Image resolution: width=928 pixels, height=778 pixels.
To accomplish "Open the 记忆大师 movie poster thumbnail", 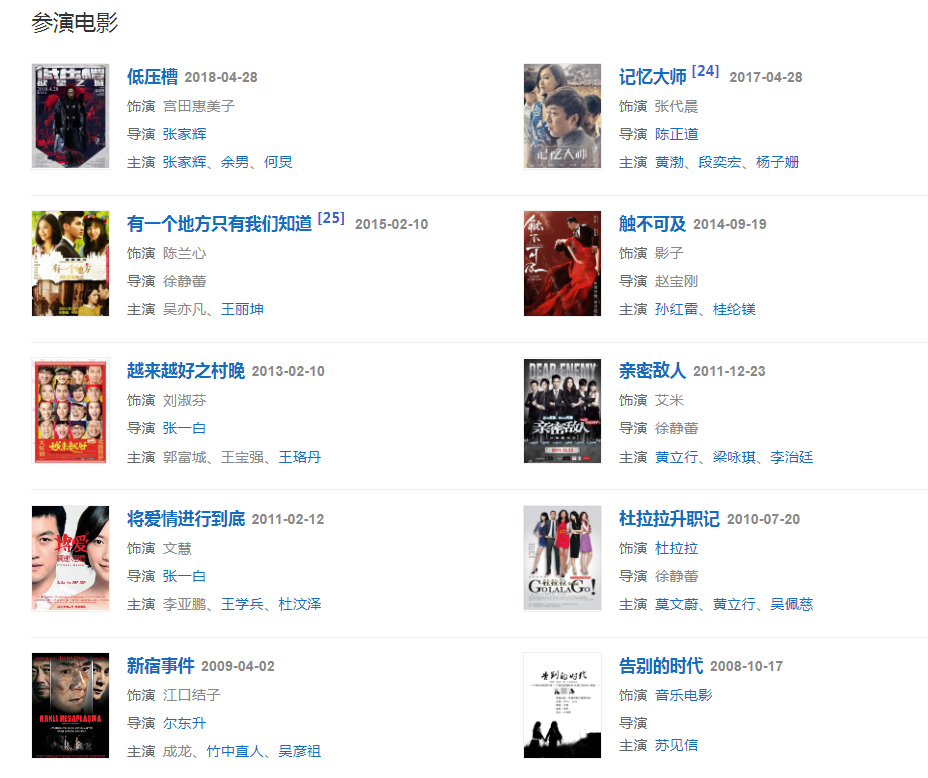I will 562,117.
